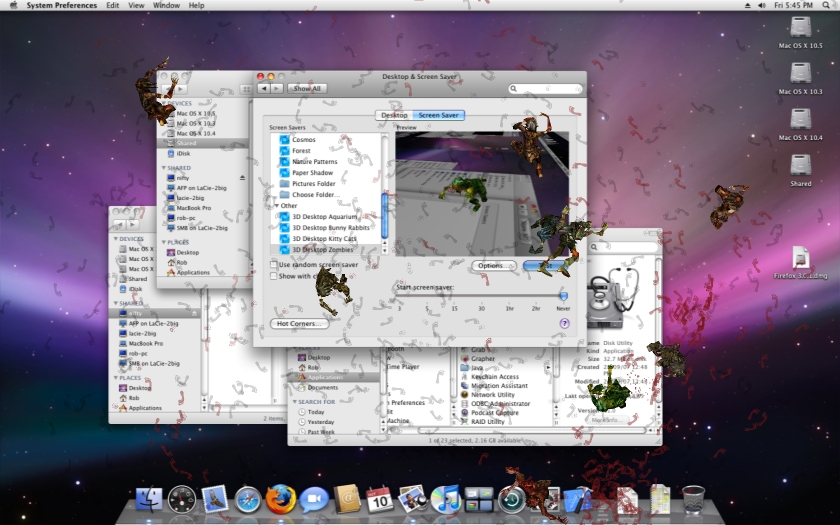
Task: Select MacBook Pro in Finder window with nifty selected
Action: pos(145,343)
